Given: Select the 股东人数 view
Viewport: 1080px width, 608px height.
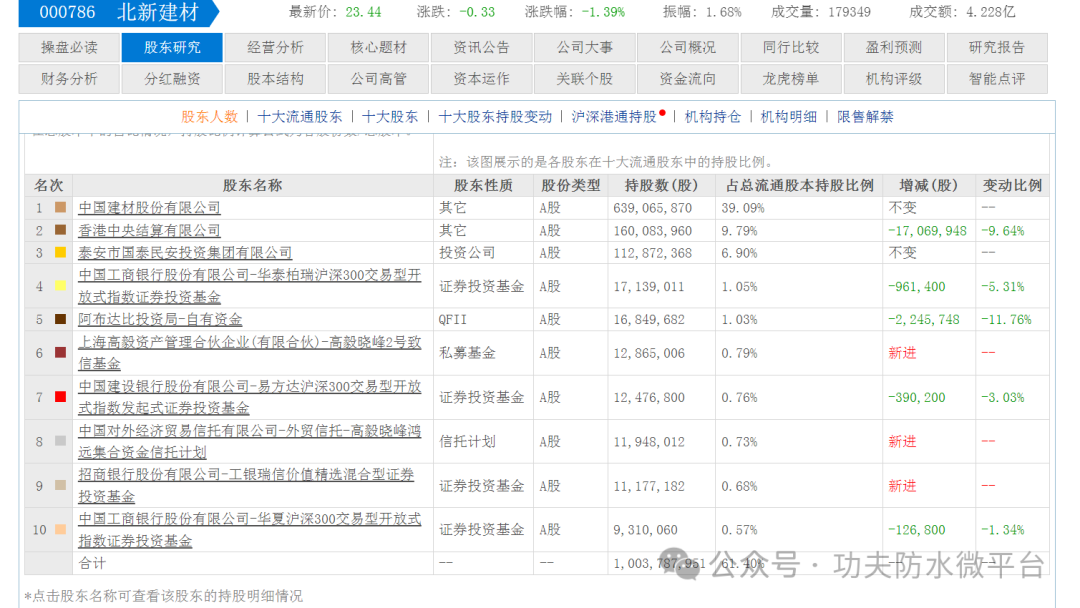Looking at the screenshot, I should 204,116.
